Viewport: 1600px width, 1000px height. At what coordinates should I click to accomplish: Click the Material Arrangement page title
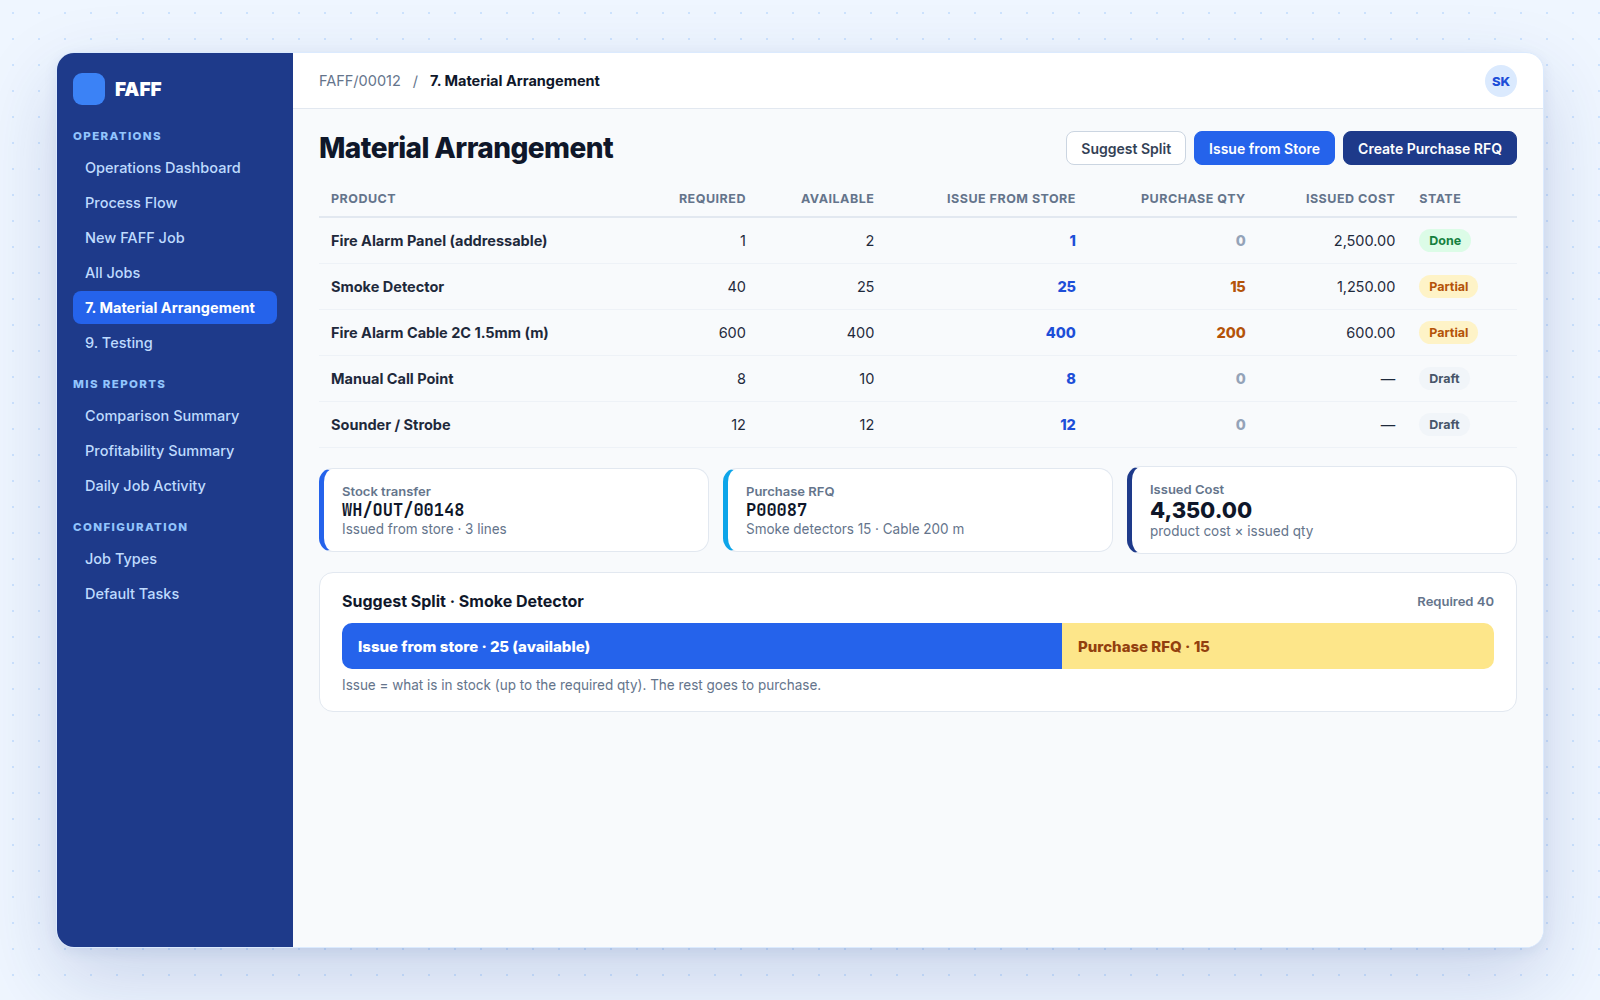point(466,148)
